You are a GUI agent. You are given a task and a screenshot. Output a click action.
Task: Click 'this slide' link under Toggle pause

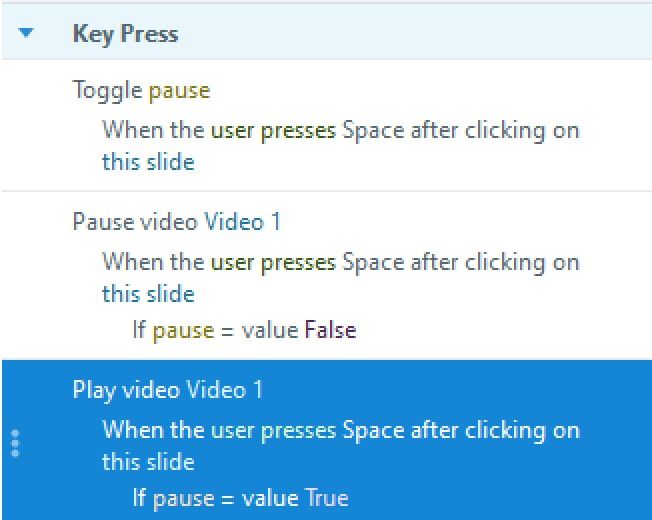pyautogui.click(x=148, y=162)
